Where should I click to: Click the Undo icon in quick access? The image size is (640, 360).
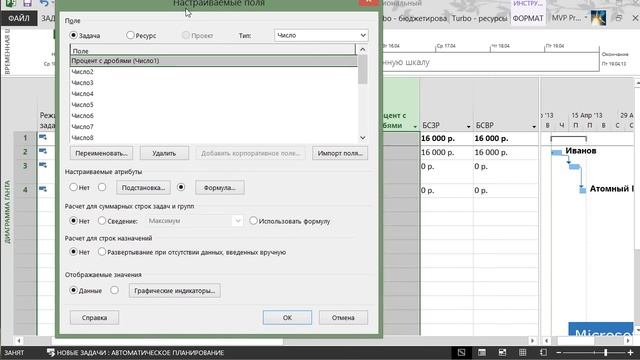point(44,3)
